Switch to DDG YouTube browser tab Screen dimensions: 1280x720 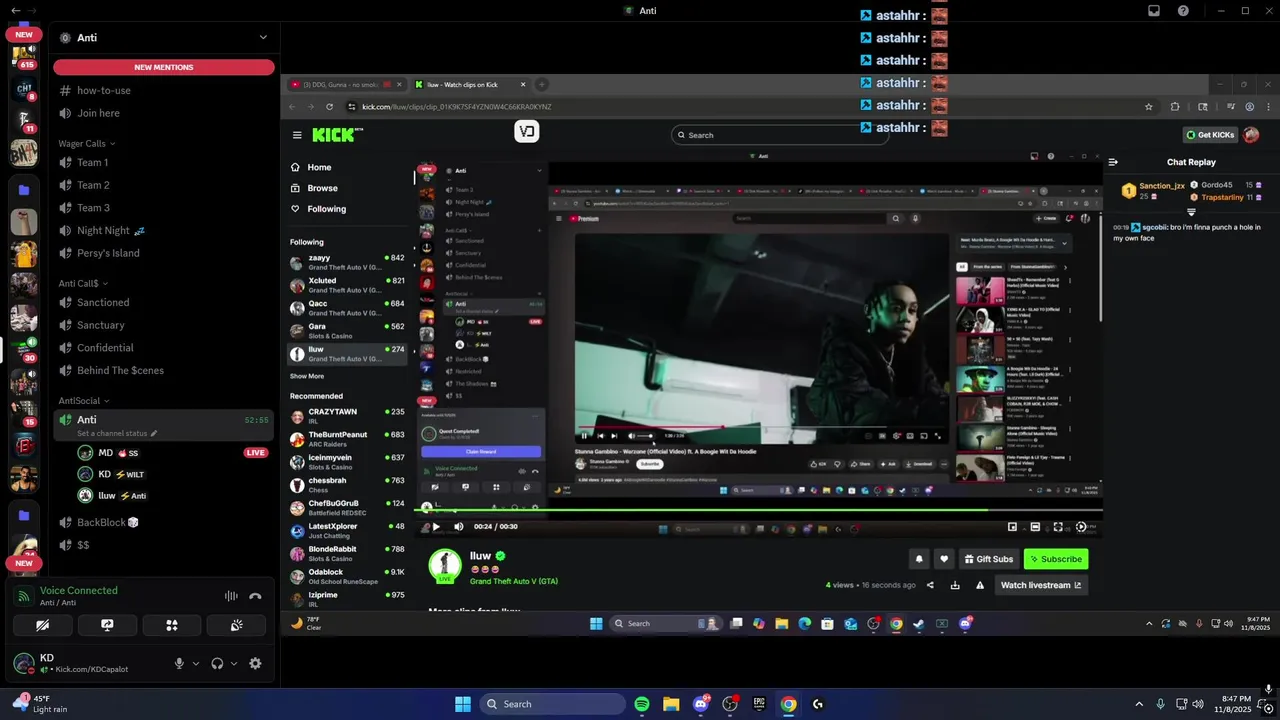[x=346, y=85]
